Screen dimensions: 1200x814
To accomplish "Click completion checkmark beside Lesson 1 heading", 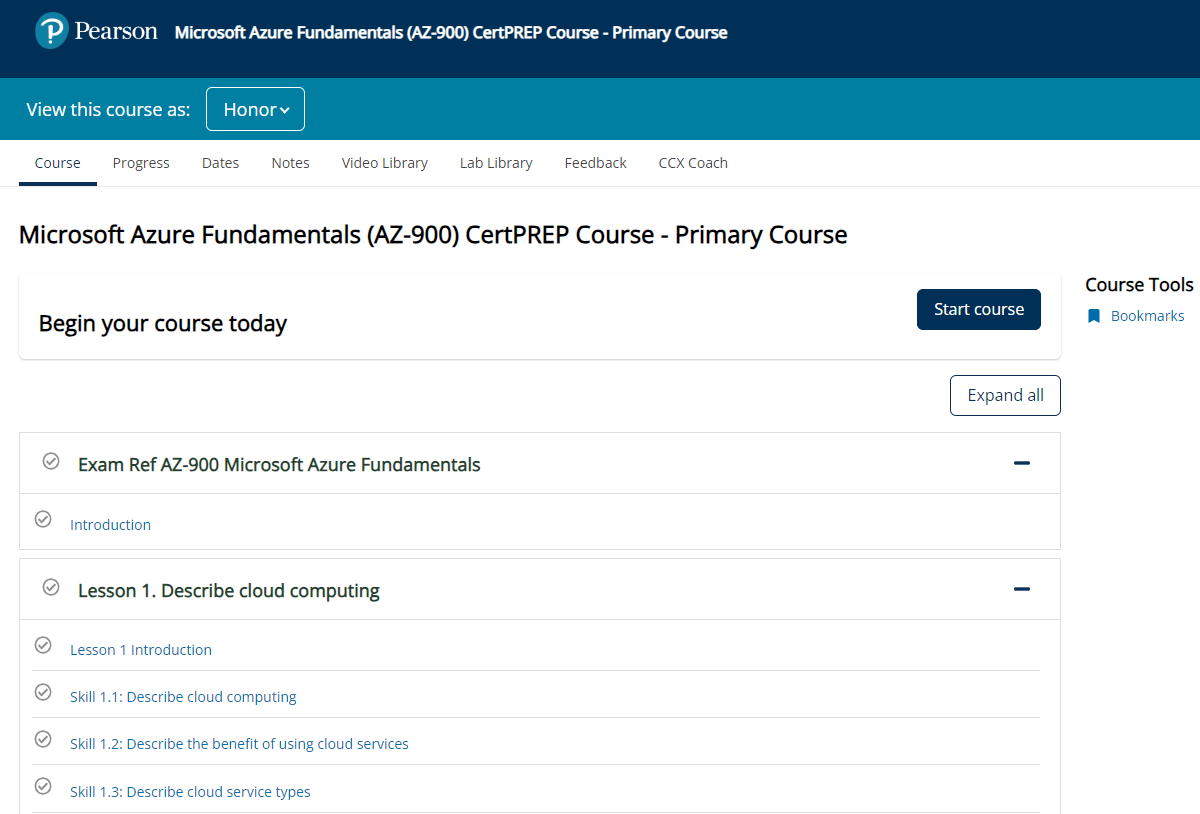I will (x=51, y=587).
